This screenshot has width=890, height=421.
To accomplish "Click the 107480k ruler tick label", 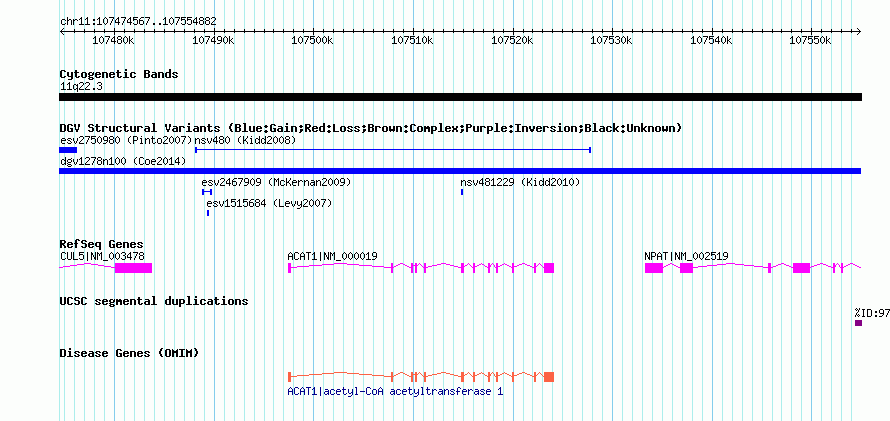I will coord(114,40).
